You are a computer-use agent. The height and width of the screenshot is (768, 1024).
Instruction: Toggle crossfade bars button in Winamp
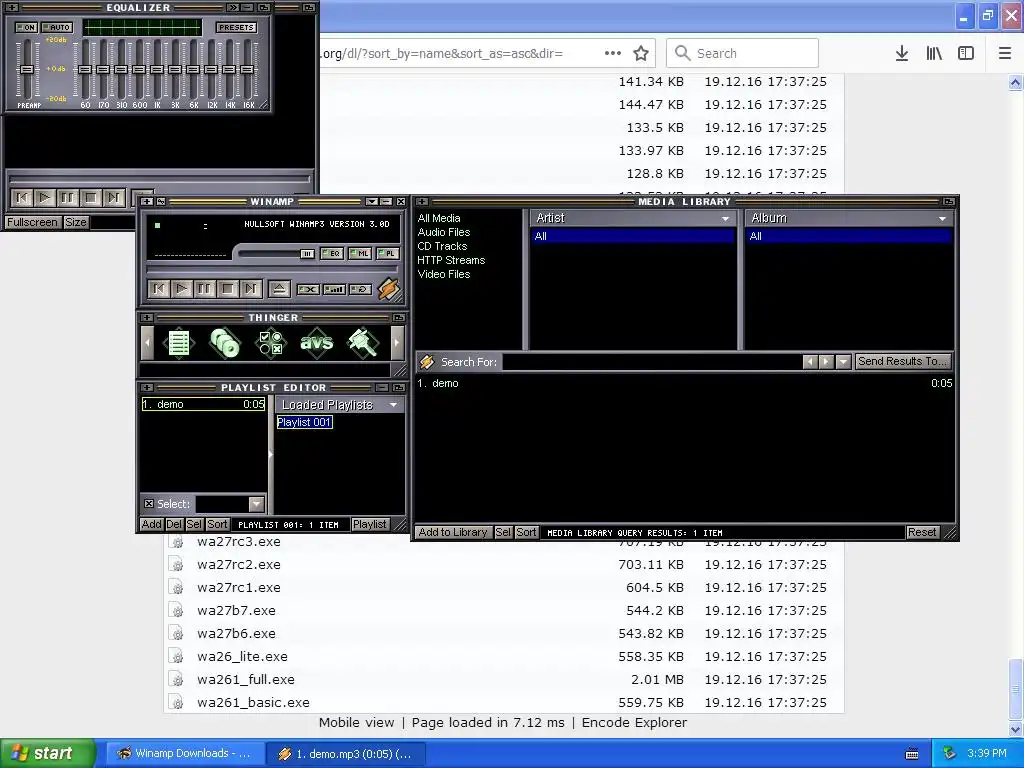tap(334, 289)
